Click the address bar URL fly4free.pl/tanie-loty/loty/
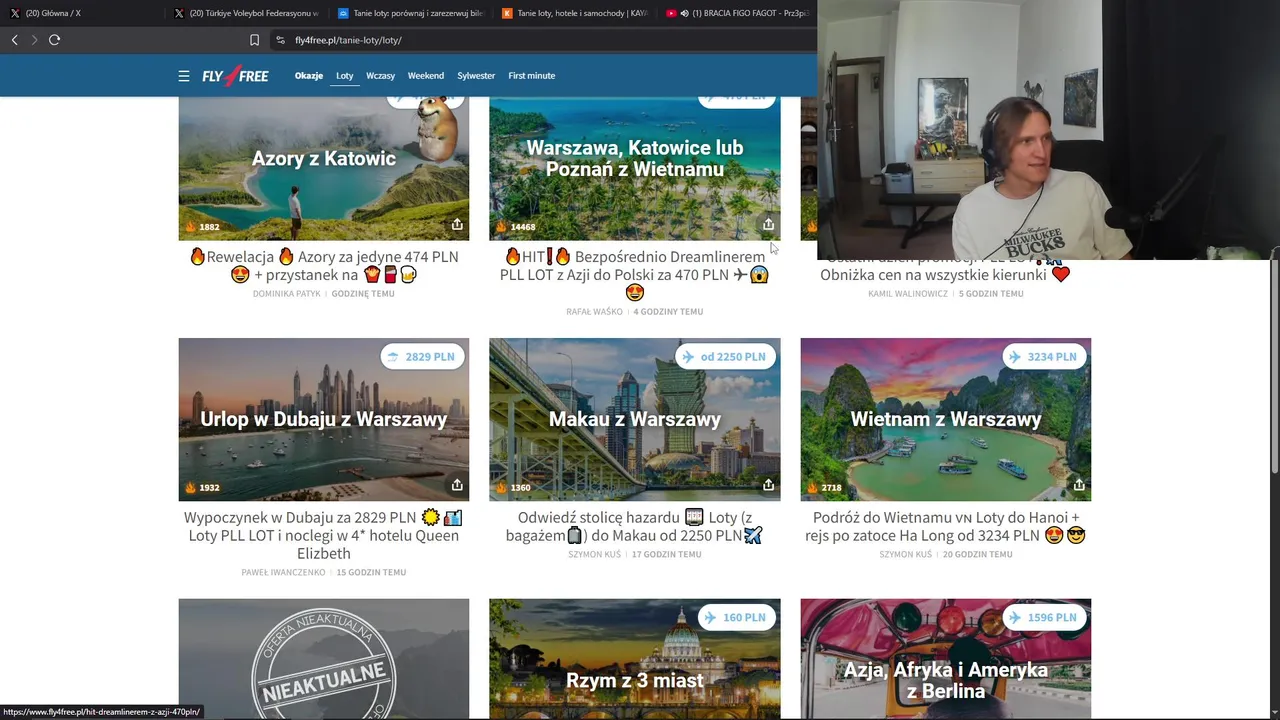This screenshot has width=1280, height=720. click(348, 40)
